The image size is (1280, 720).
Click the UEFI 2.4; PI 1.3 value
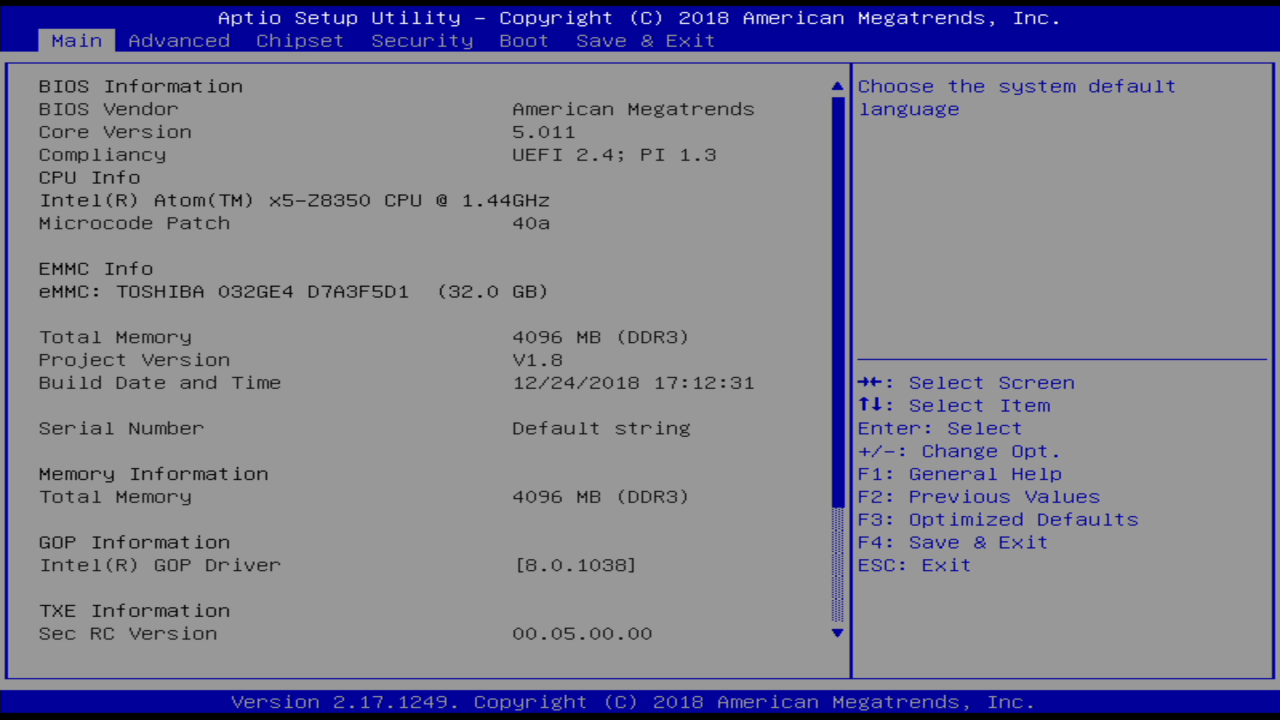coord(614,155)
